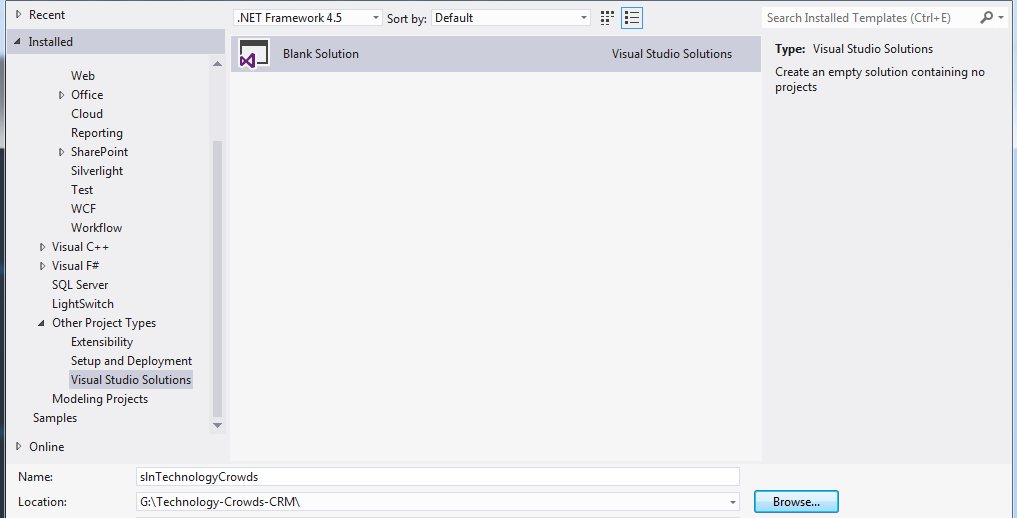Screen dimensions: 1017x518
Task: Click the Name field containing slnTechnologyCrowds
Action: tap(438, 477)
